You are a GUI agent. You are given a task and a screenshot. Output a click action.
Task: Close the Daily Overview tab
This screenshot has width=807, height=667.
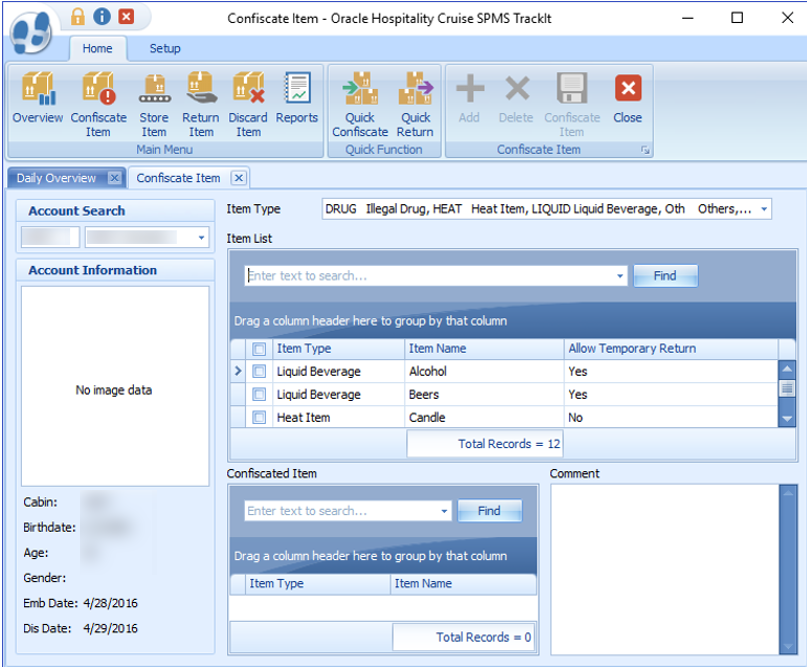coord(114,178)
